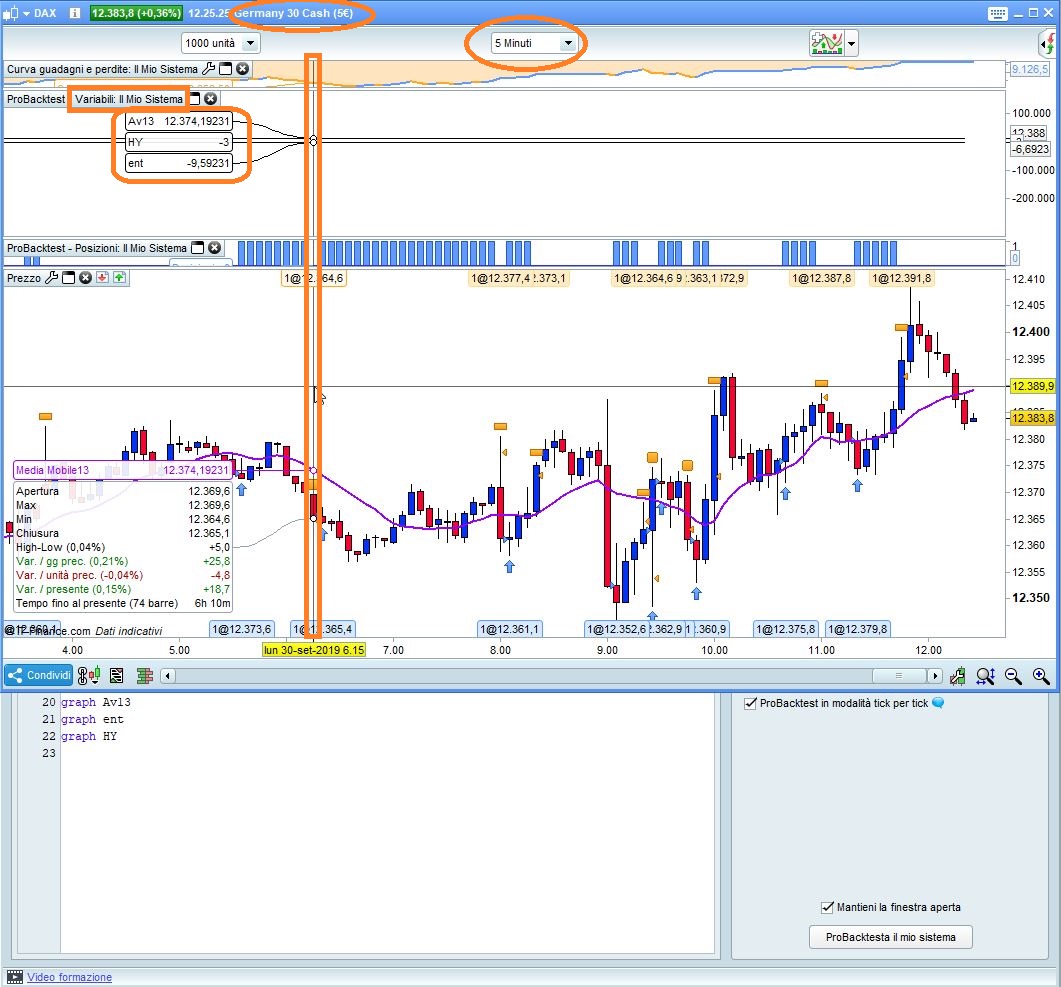Select the ProBacktest tab label
Image resolution: width=1061 pixels, height=987 pixels.
pos(36,99)
